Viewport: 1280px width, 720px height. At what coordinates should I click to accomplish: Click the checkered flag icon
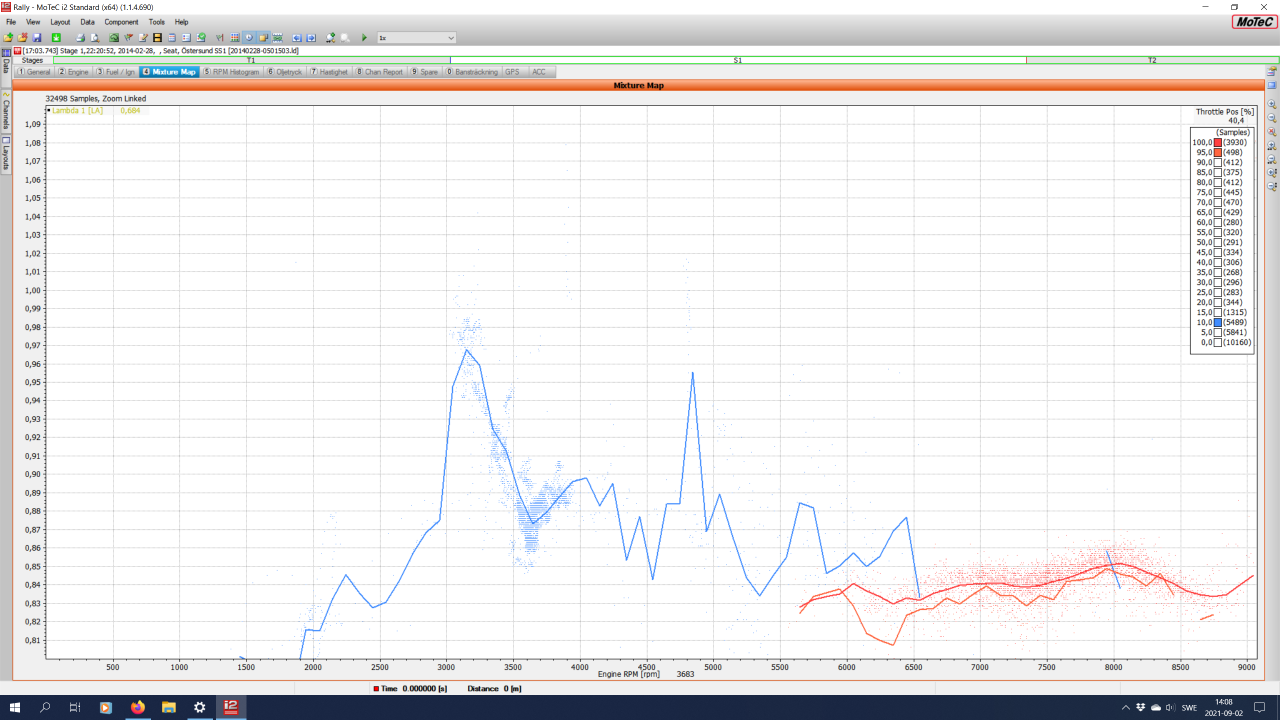coord(128,37)
